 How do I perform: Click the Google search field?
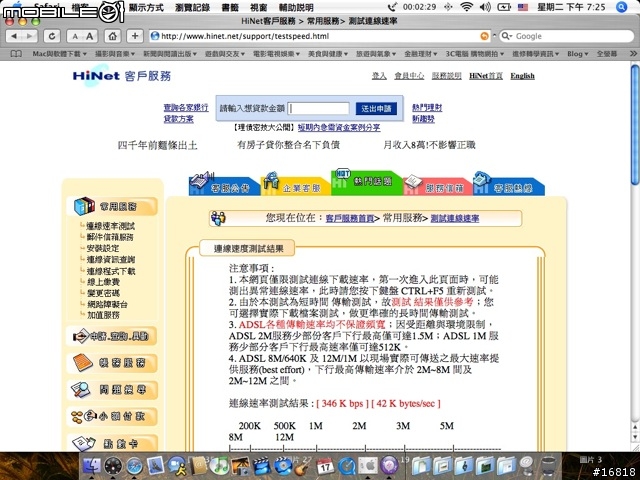pyautogui.click(x=567, y=36)
